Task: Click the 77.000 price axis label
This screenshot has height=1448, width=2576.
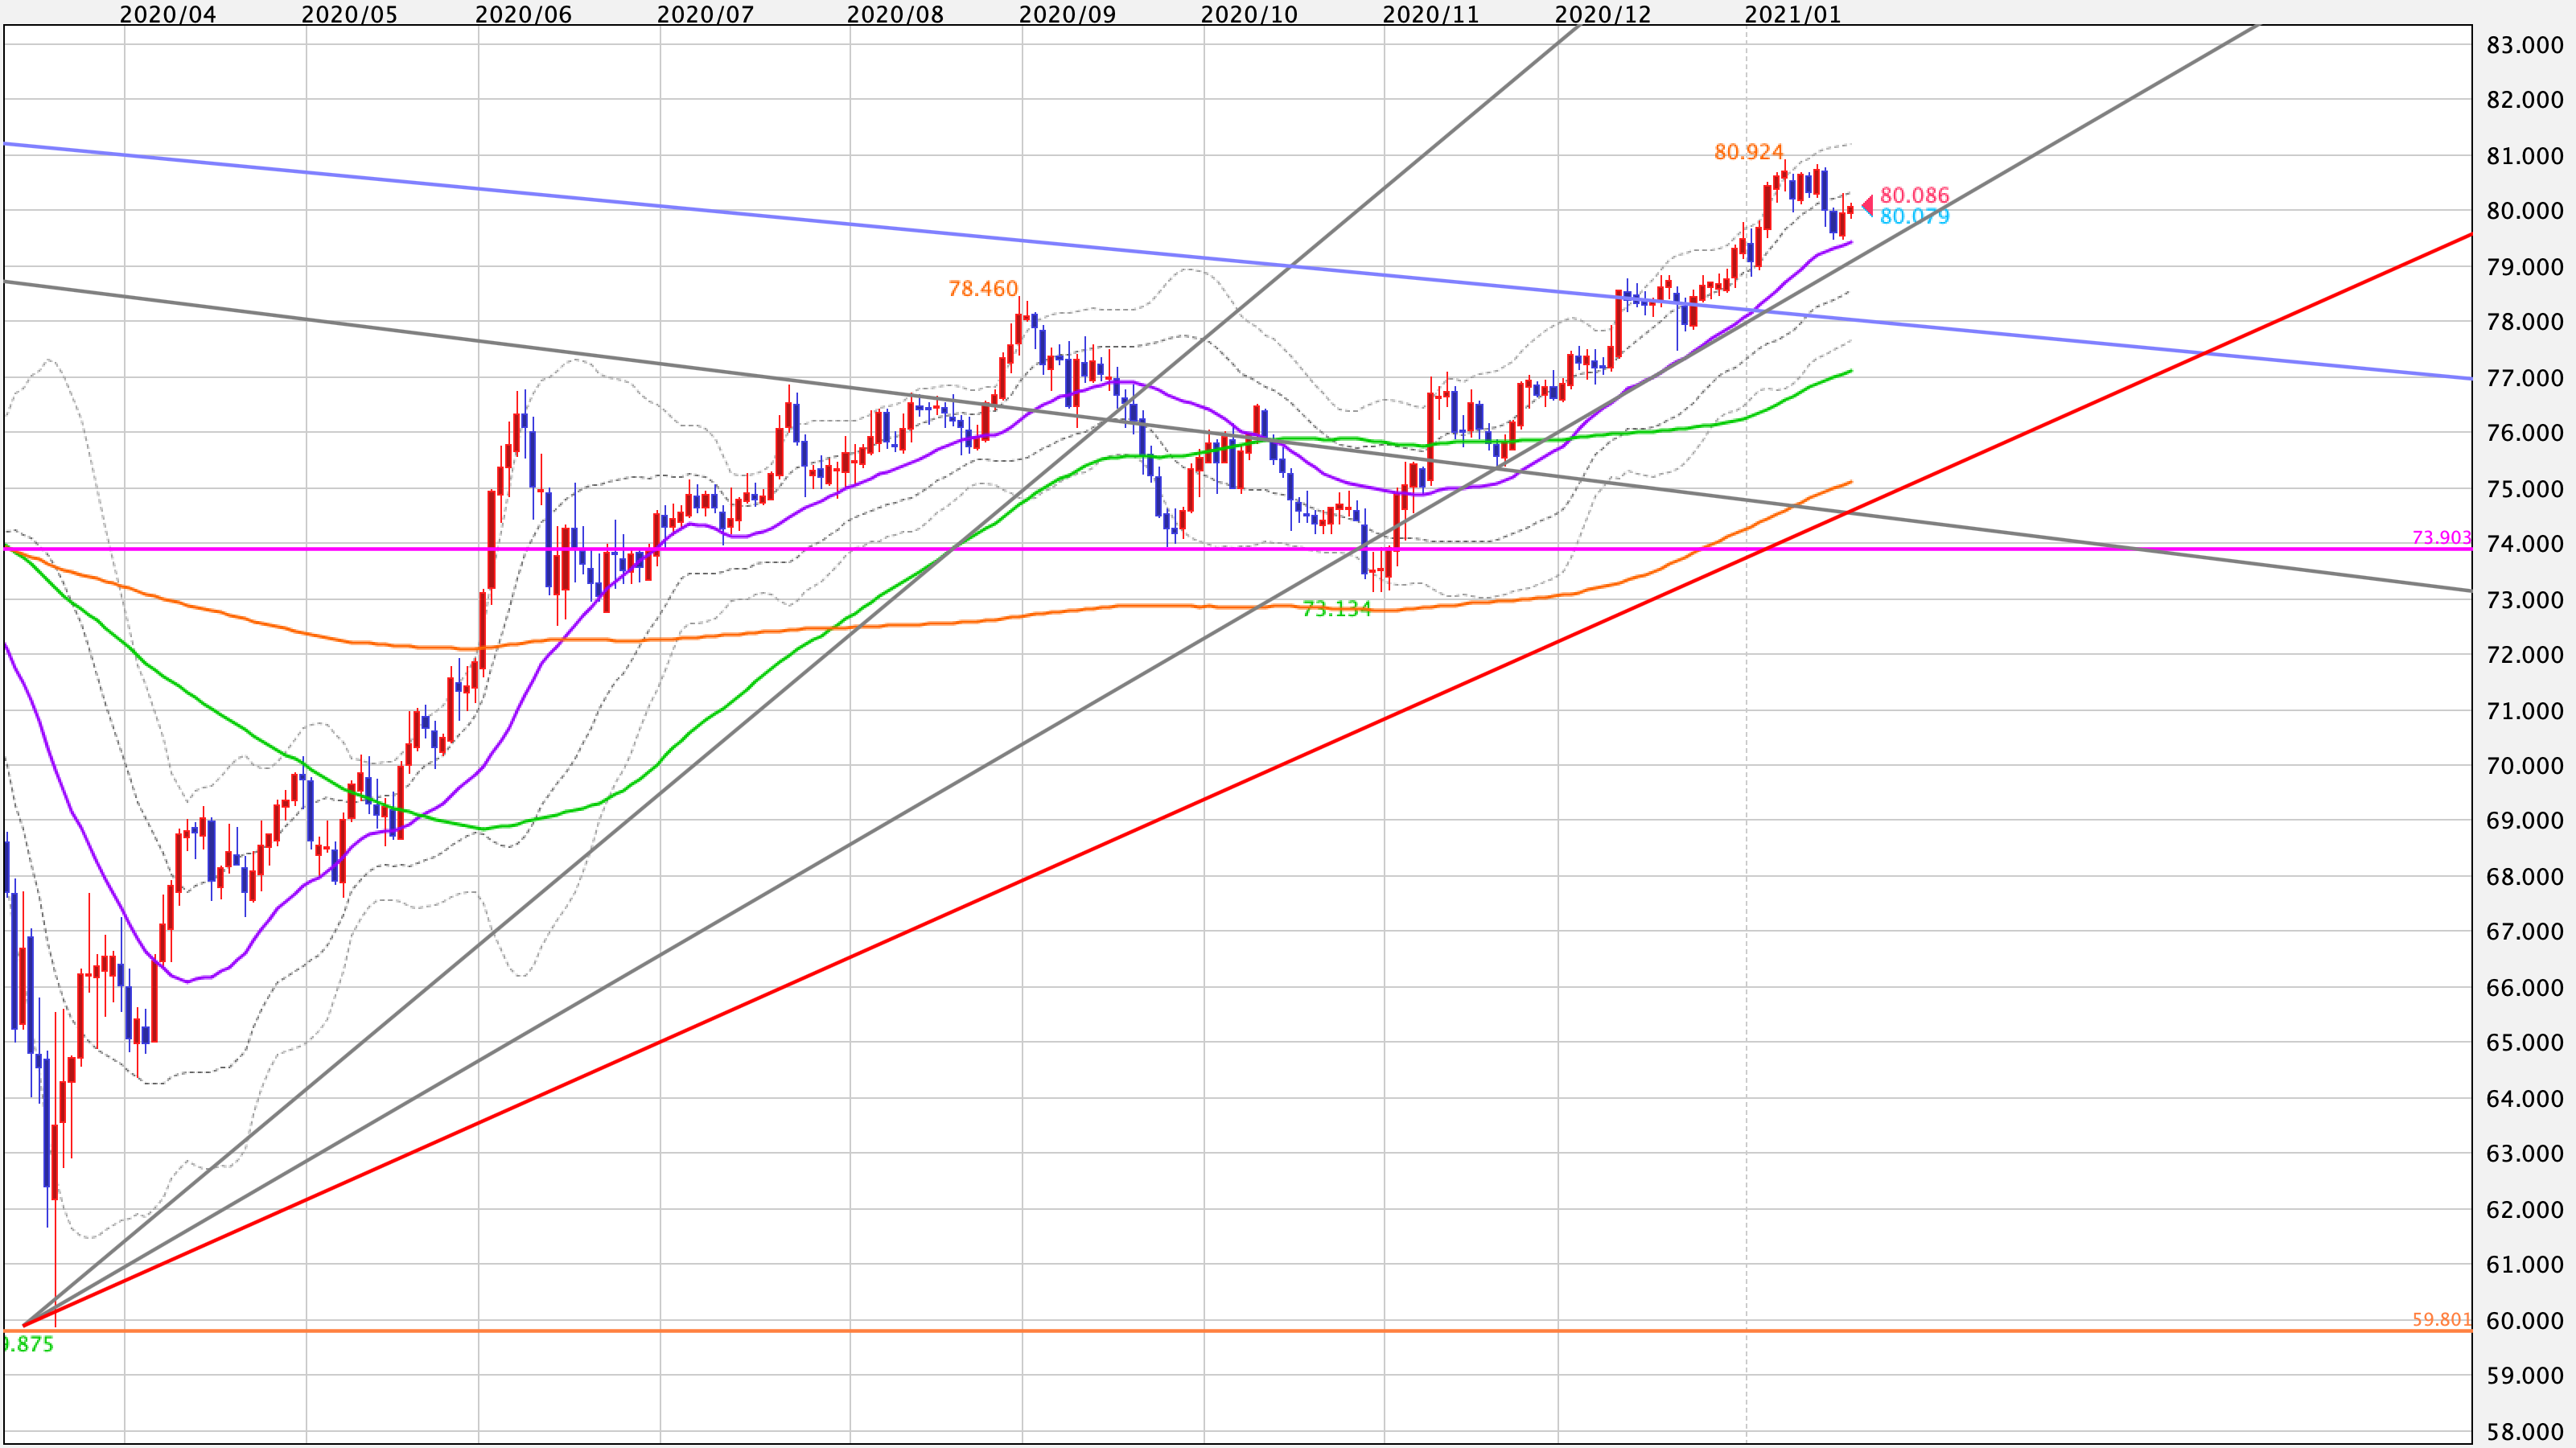Action: coord(2525,378)
